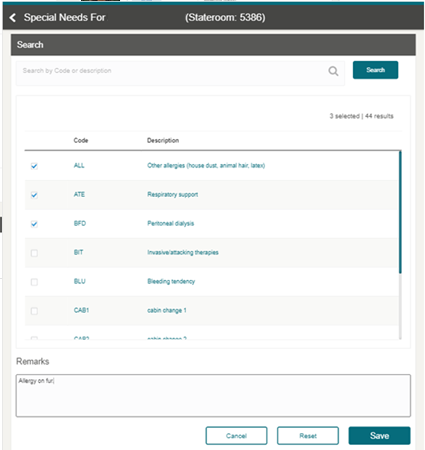Image resolution: width=425 pixels, height=450 pixels.
Task: Uncheck the ALL allergies checkbox
Action: 34,166
